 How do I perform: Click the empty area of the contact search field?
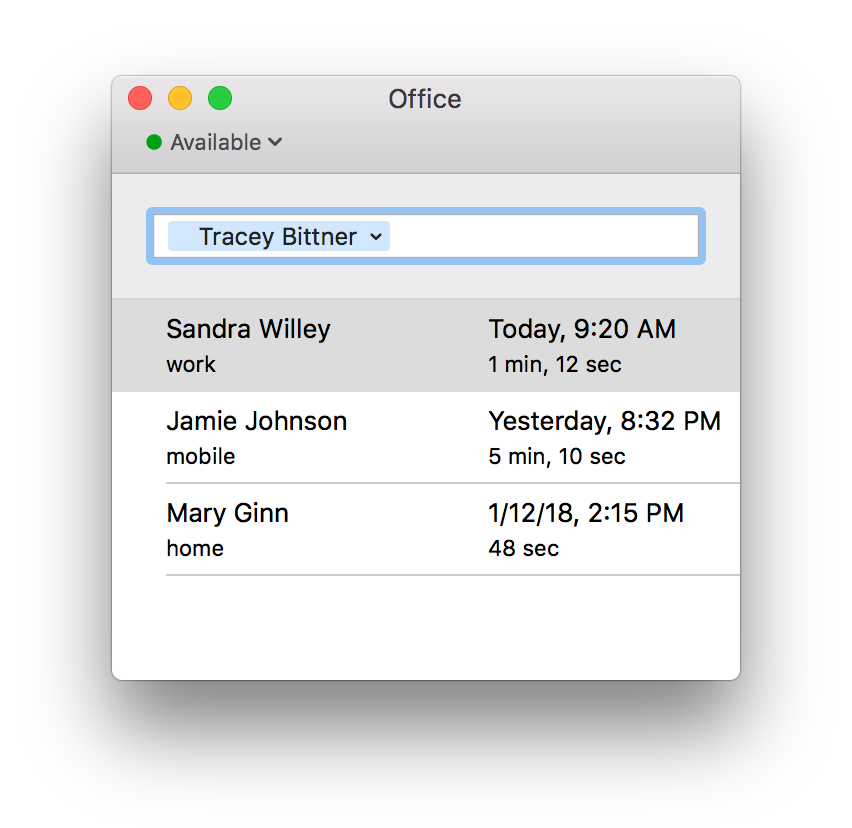click(543, 236)
